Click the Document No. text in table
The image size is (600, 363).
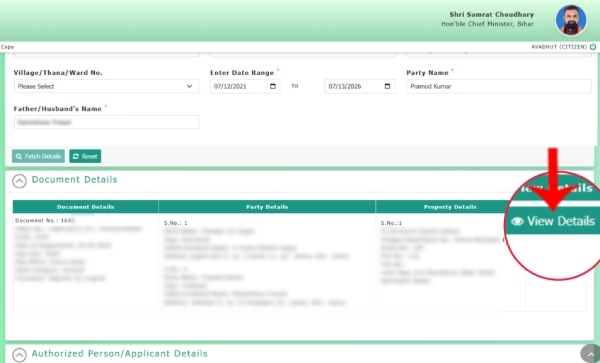tap(44, 221)
